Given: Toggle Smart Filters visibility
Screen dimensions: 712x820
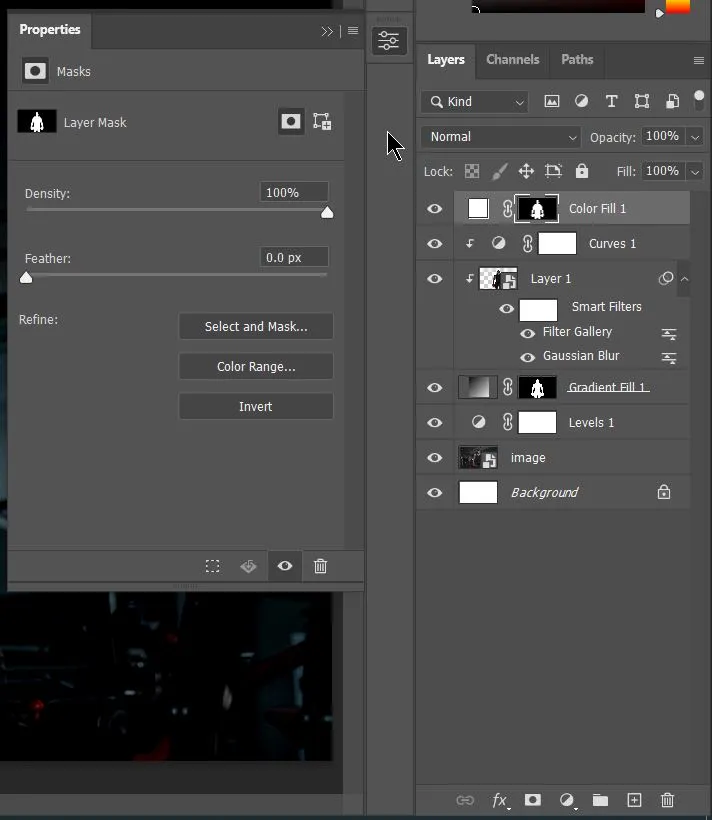Looking at the screenshot, I should click(x=506, y=309).
